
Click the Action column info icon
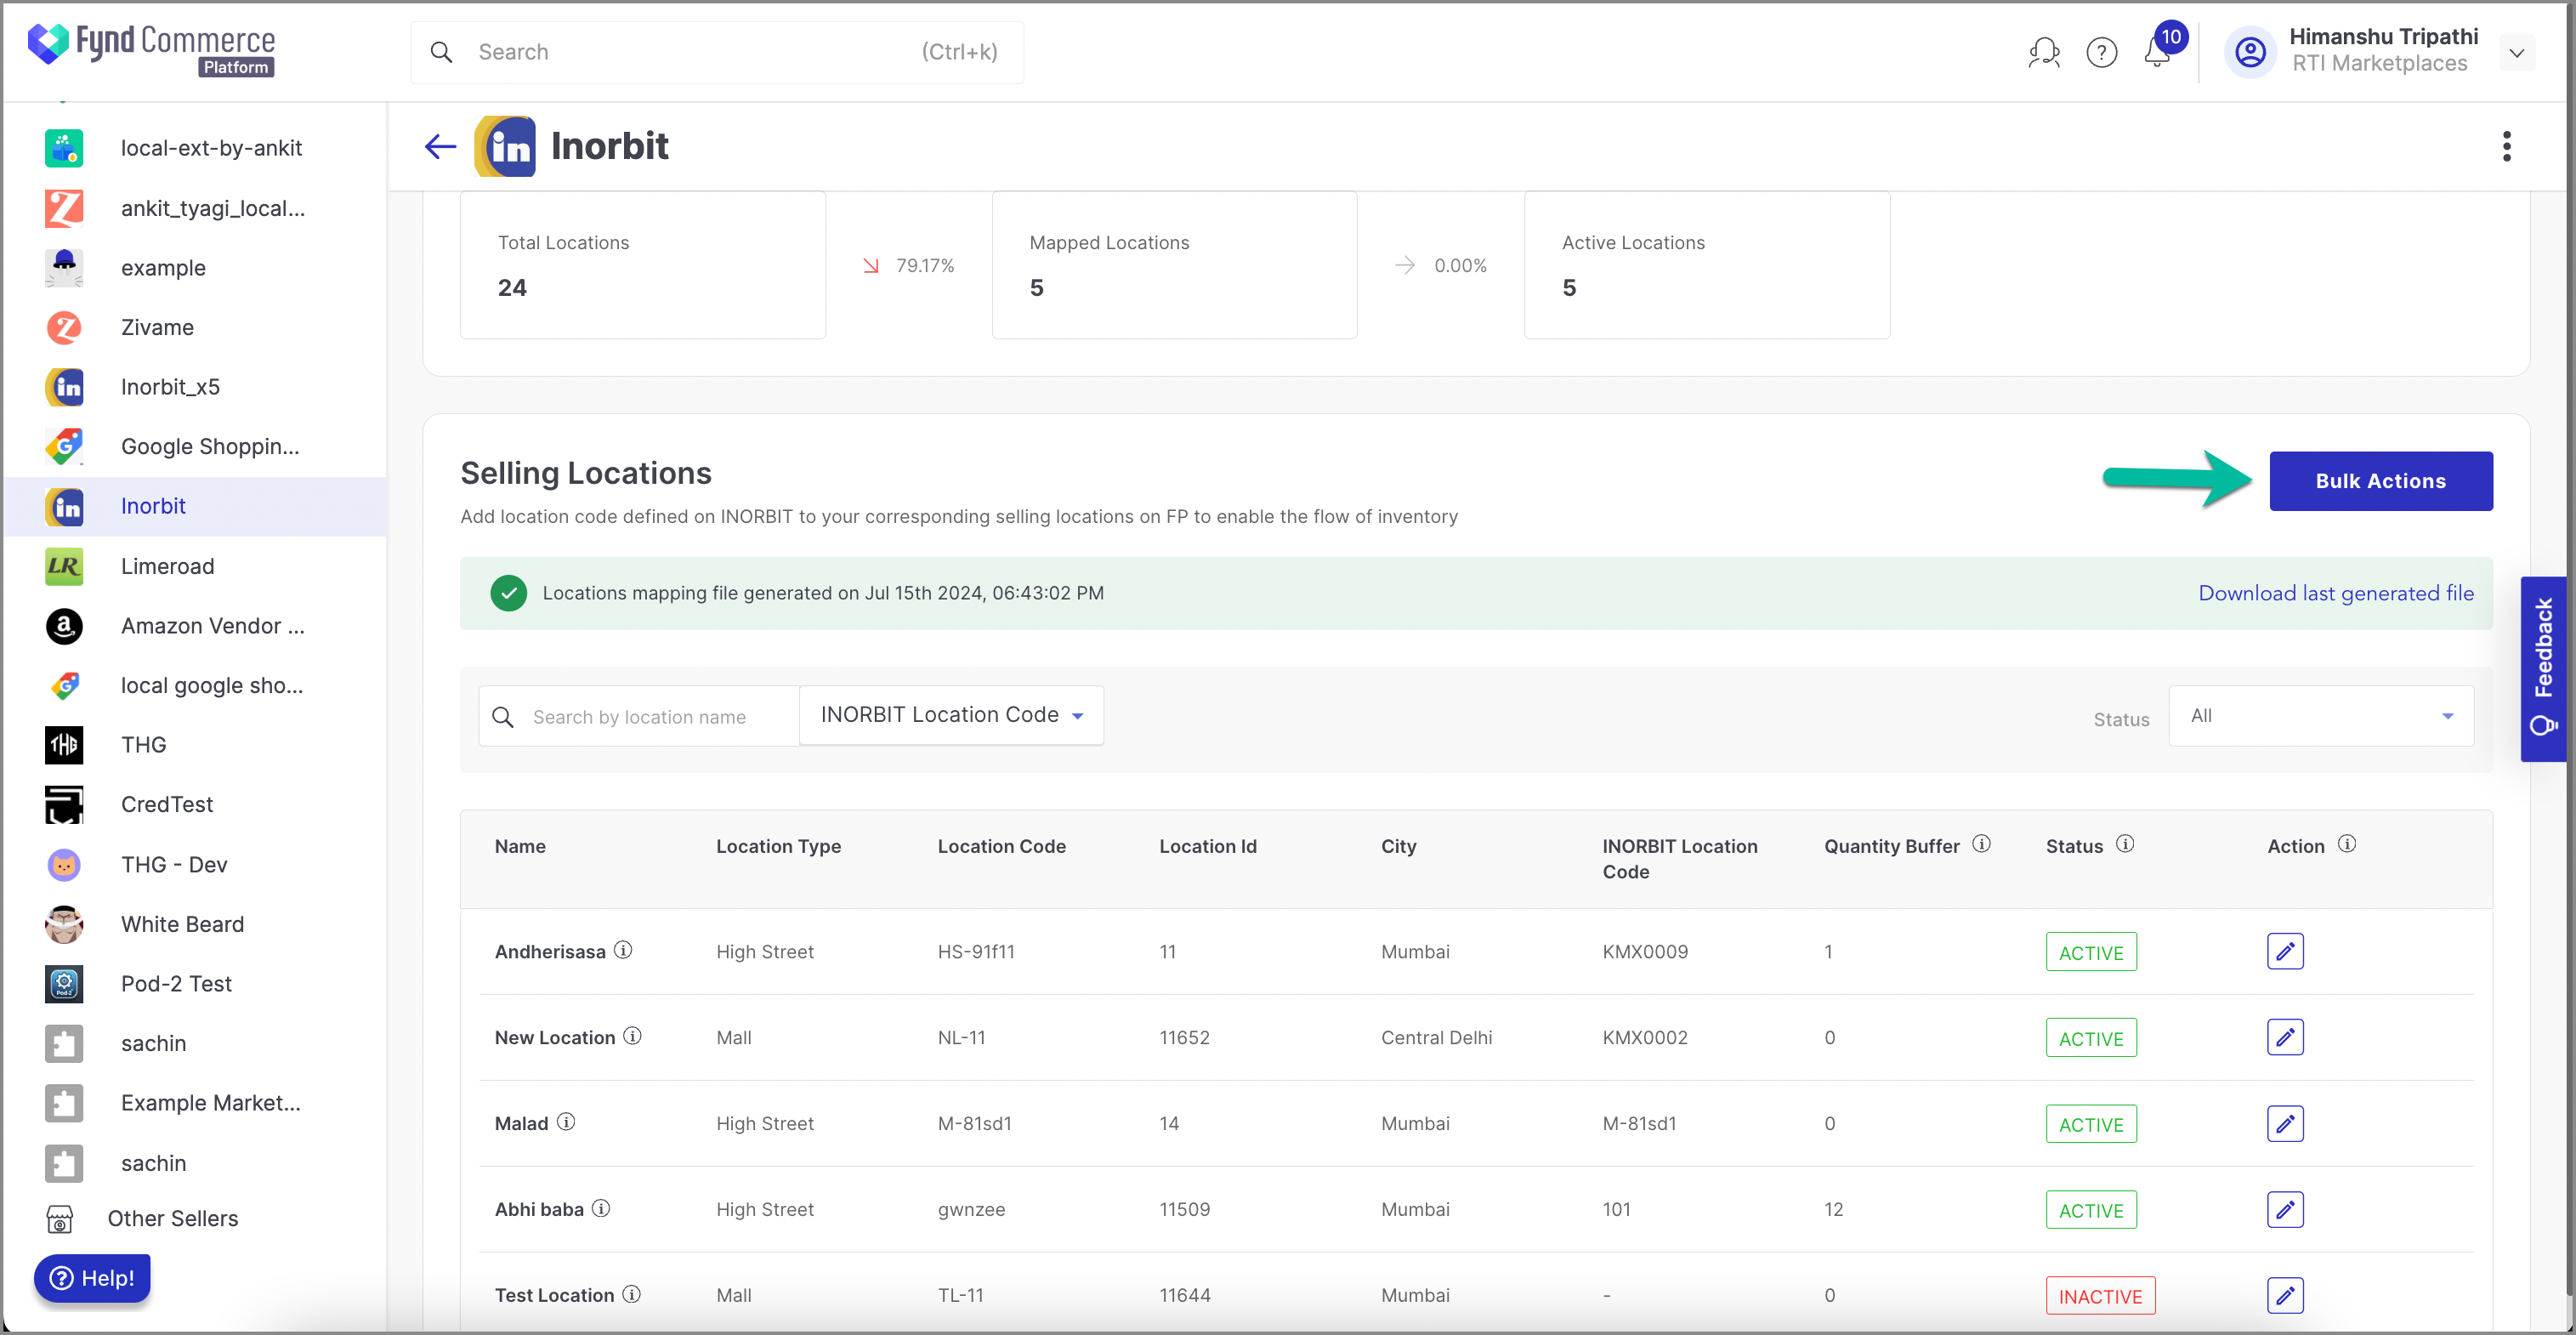tap(2347, 844)
